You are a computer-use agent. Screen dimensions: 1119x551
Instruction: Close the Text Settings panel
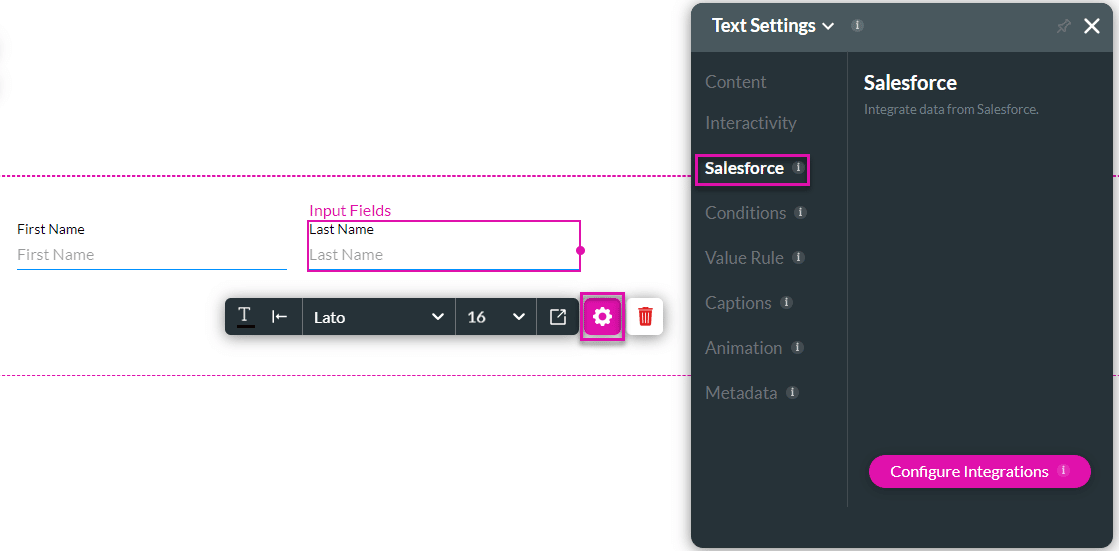coord(1091,26)
